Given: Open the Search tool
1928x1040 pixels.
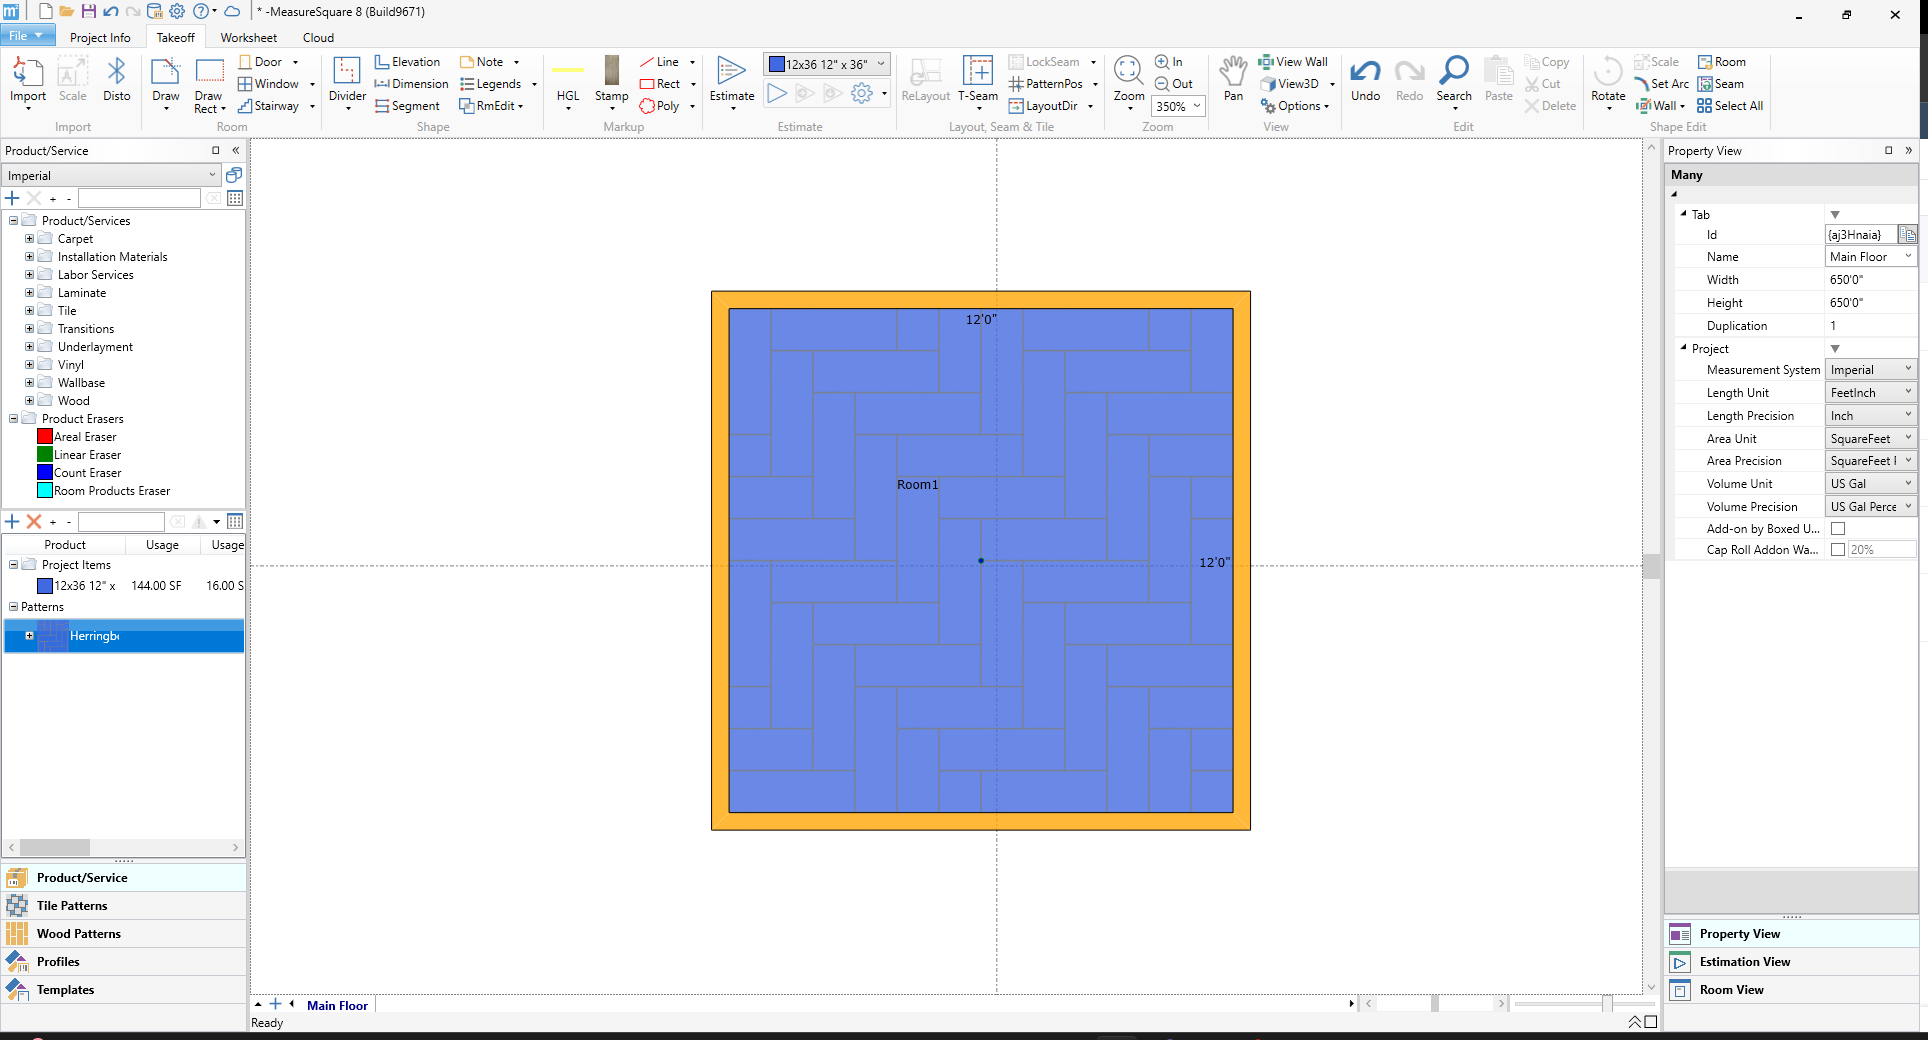Looking at the screenshot, I should click(1454, 78).
